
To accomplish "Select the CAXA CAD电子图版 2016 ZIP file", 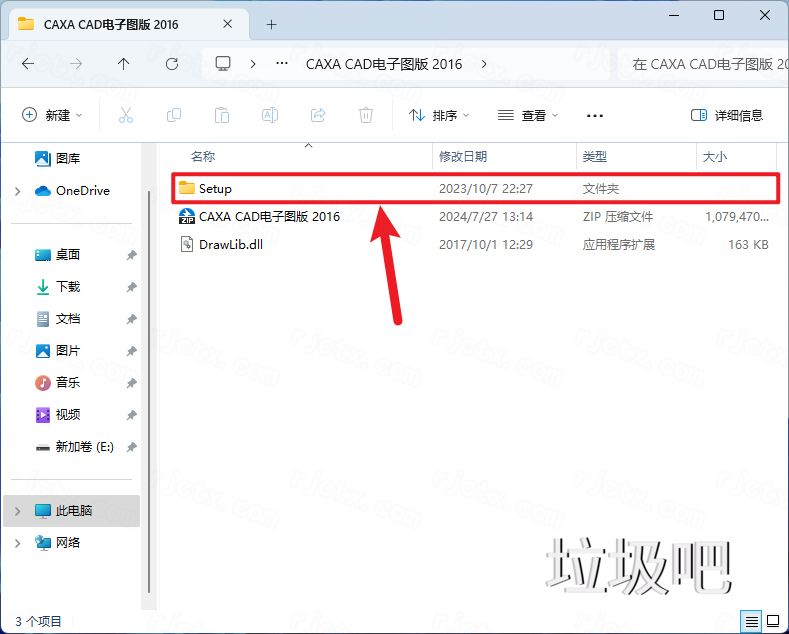I will tap(476, 216).
